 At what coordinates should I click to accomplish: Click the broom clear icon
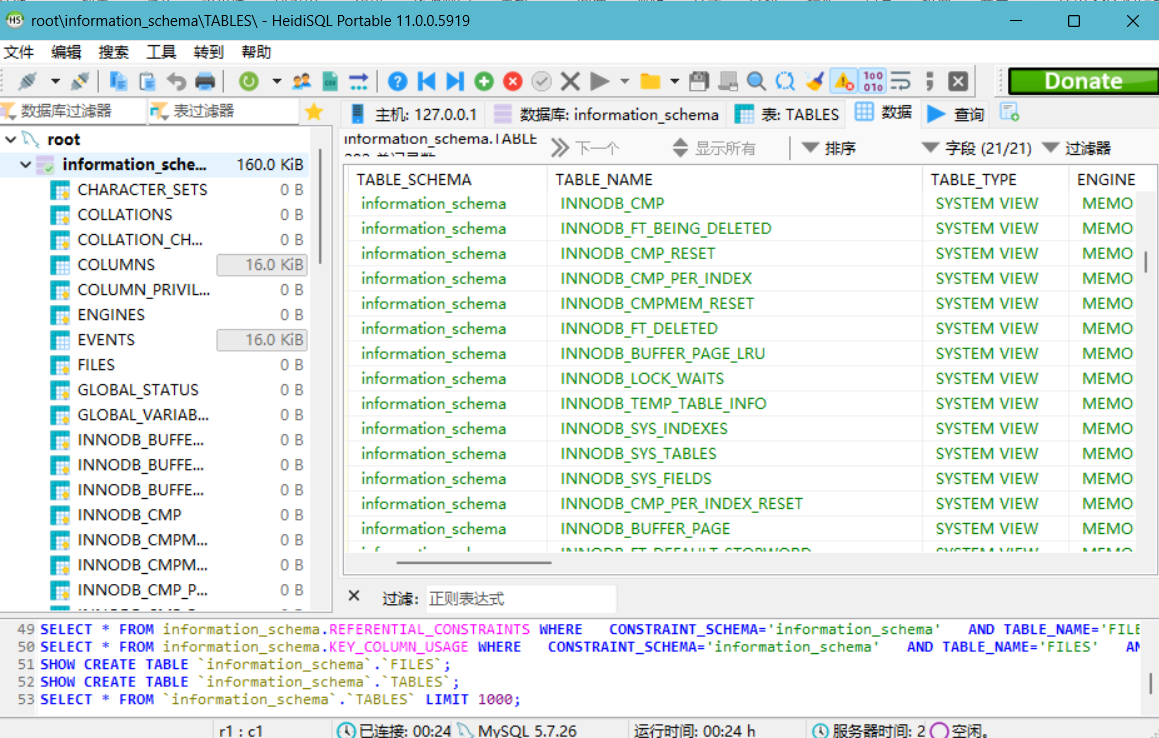tap(815, 81)
